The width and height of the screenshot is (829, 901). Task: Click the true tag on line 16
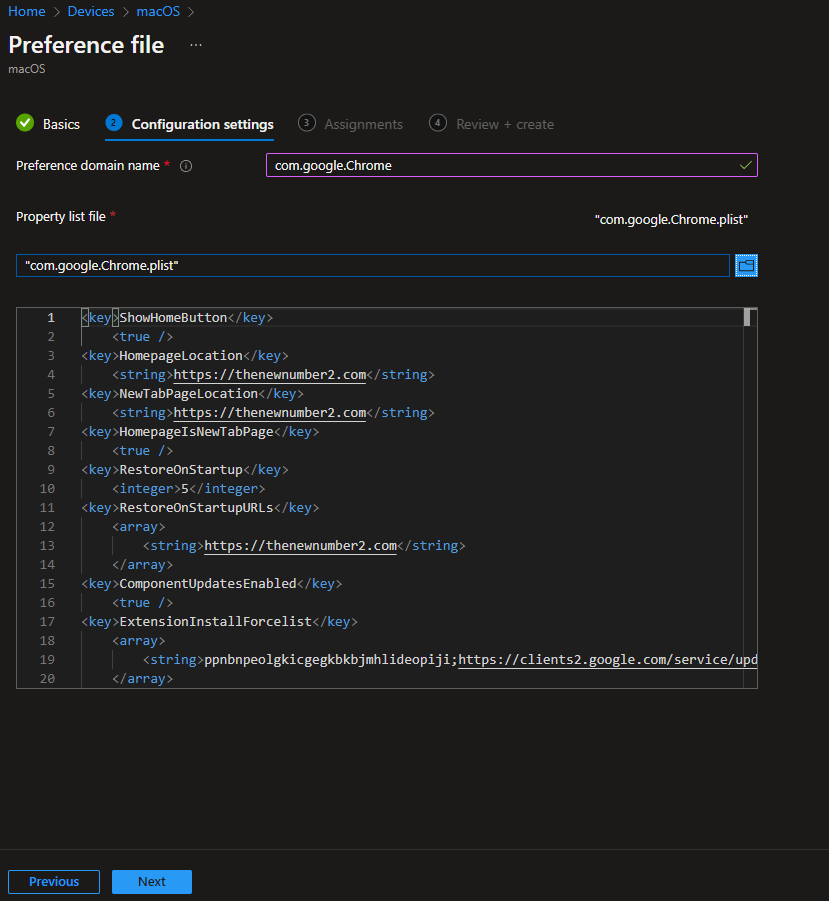pos(142,602)
